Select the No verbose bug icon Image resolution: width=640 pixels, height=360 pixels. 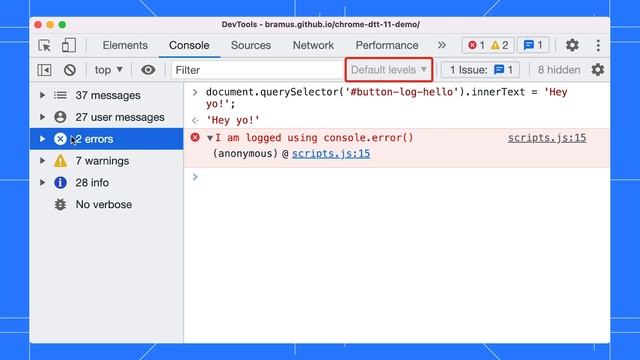pyautogui.click(x=60, y=204)
